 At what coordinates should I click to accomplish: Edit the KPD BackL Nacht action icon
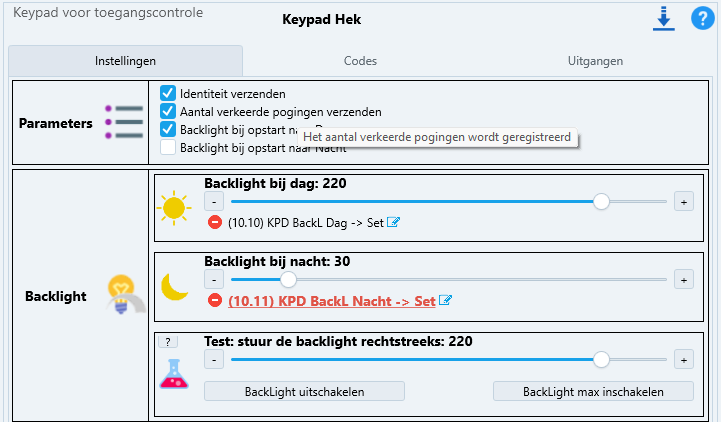pyautogui.click(x=445, y=300)
